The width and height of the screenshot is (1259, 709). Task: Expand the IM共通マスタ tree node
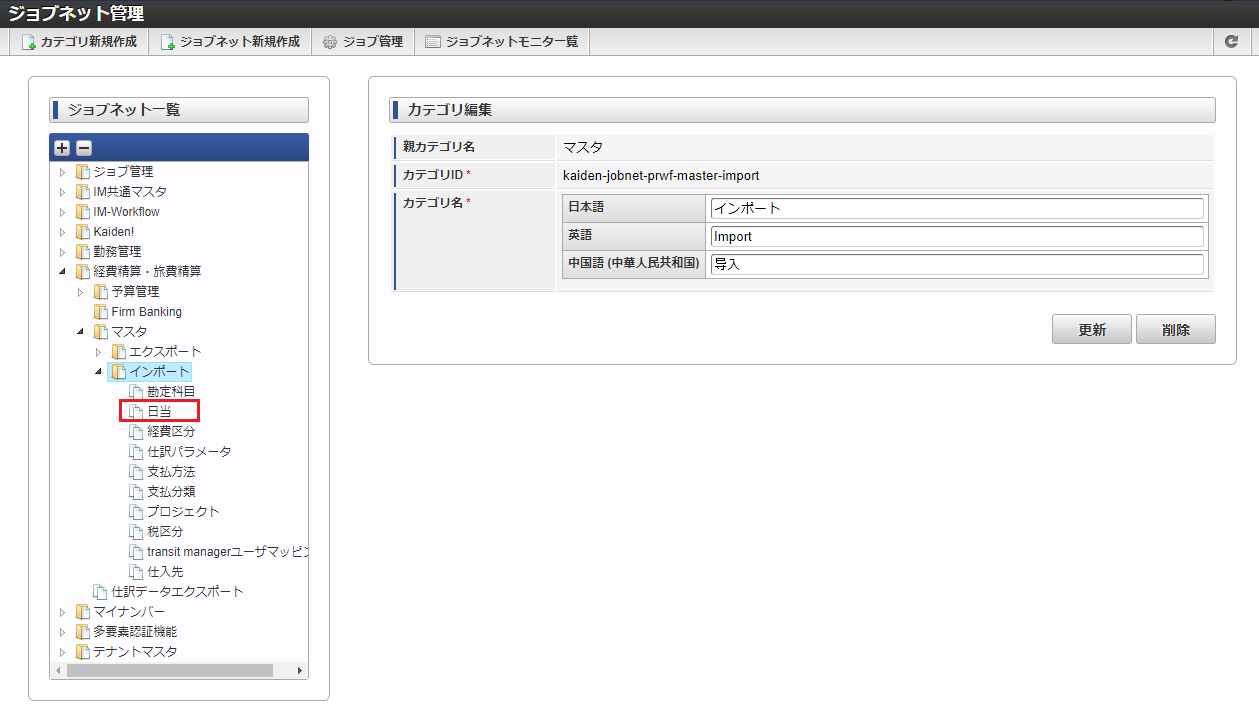click(62, 192)
